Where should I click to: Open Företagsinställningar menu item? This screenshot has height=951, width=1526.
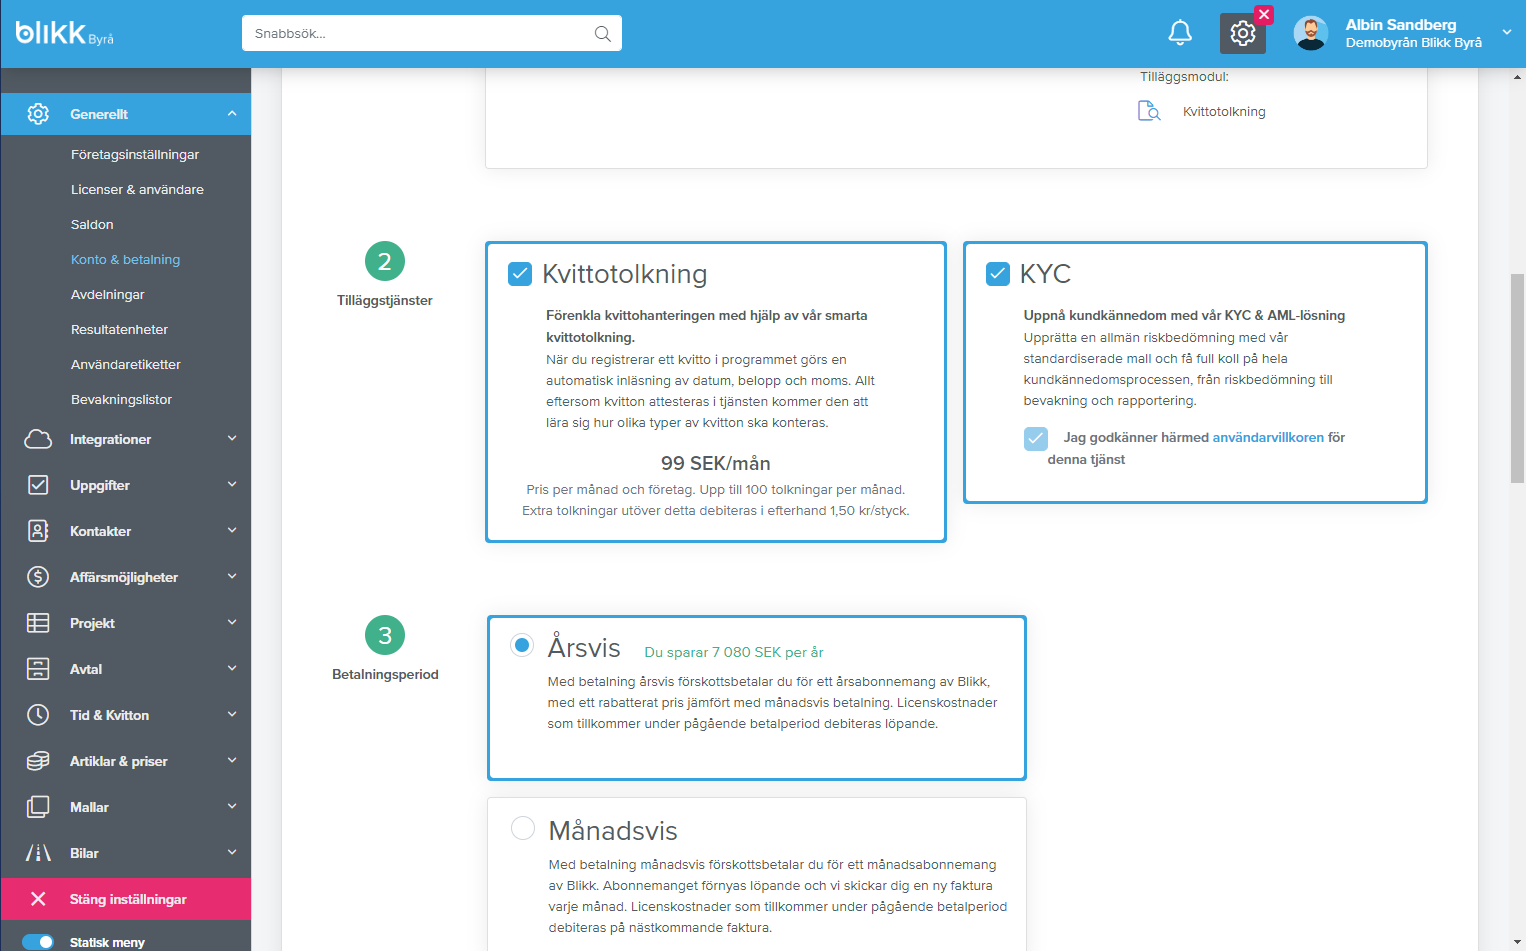[135, 155]
